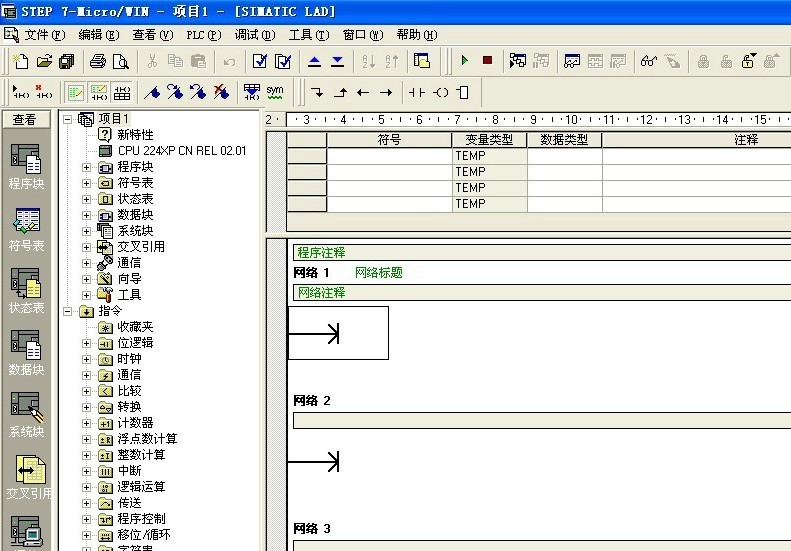Screen dimensions: 791x551
Task: Expand the 计数器 instruction folder
Action: [86, 423]
